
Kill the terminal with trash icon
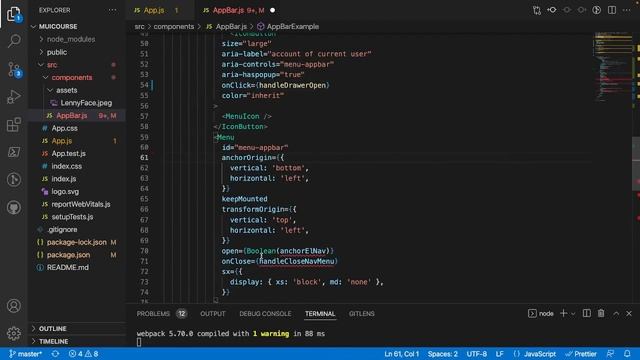coord(601,313)
